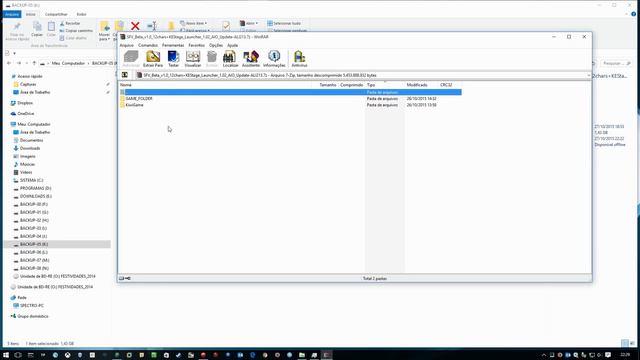The width and height of the screenshot is (640, 360).
Task: Click the taskbar clock
Action: click(x=625, y=355)
